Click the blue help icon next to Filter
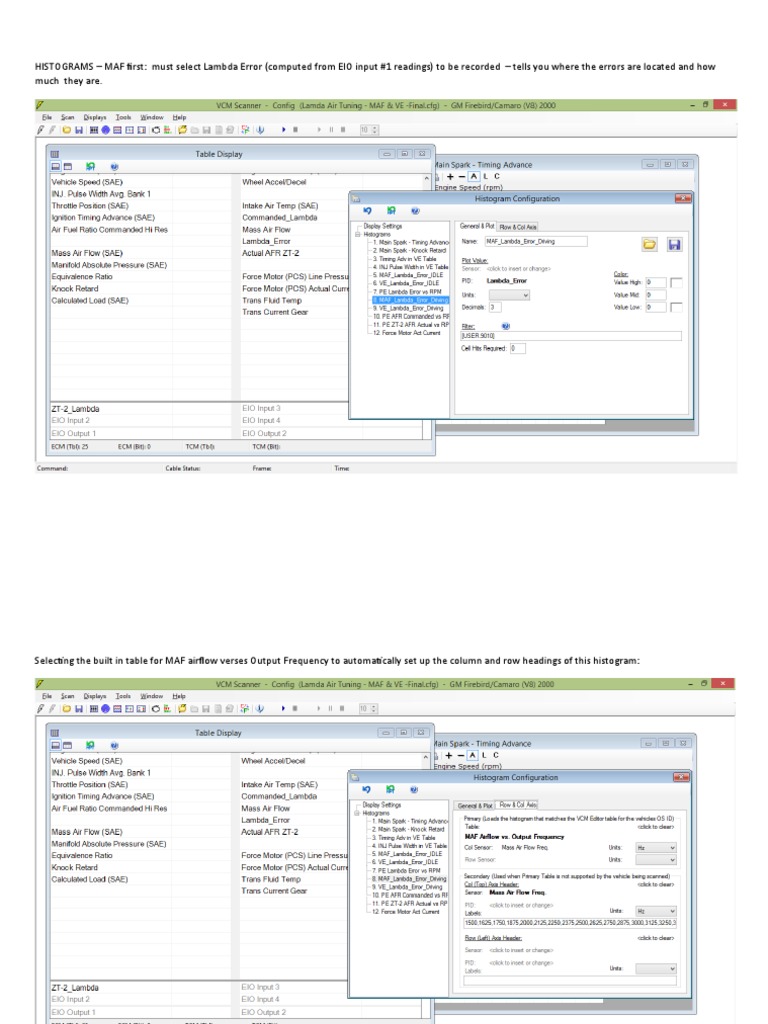This screenshot has width=768, height=1024. pyautogui.click(x=505, y=326)
